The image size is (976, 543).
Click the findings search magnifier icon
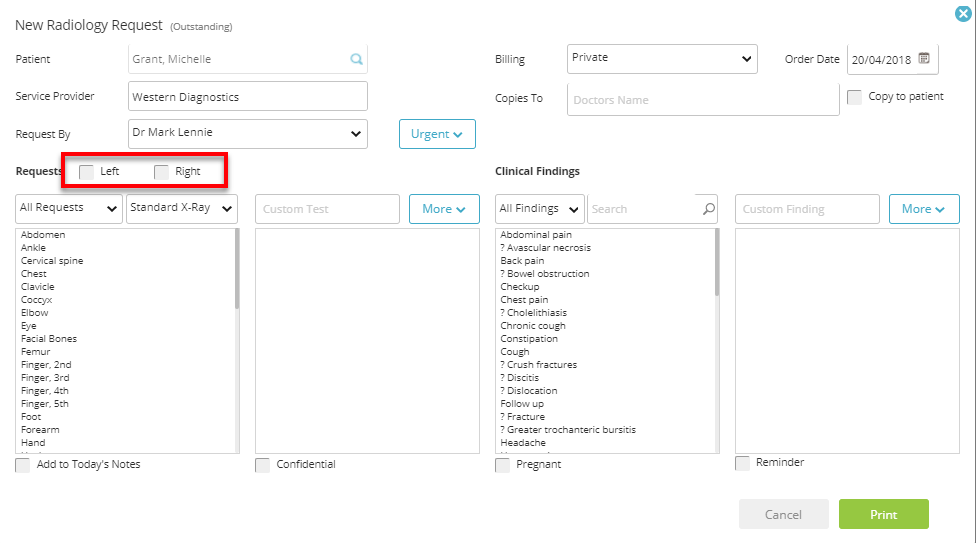pyautogui.click(x=708, y=209)
